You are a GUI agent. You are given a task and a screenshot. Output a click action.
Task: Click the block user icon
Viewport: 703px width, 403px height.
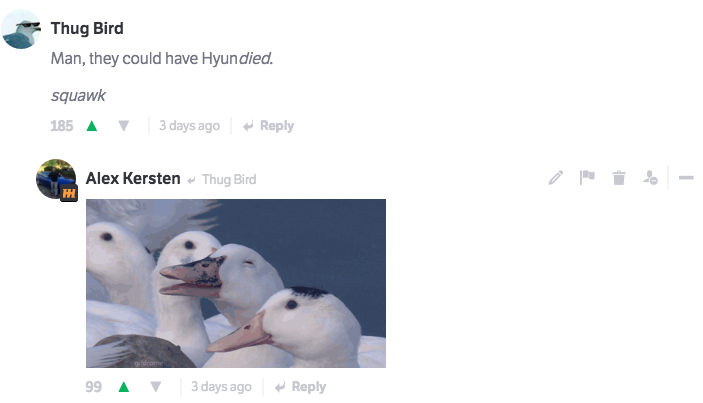650,178
